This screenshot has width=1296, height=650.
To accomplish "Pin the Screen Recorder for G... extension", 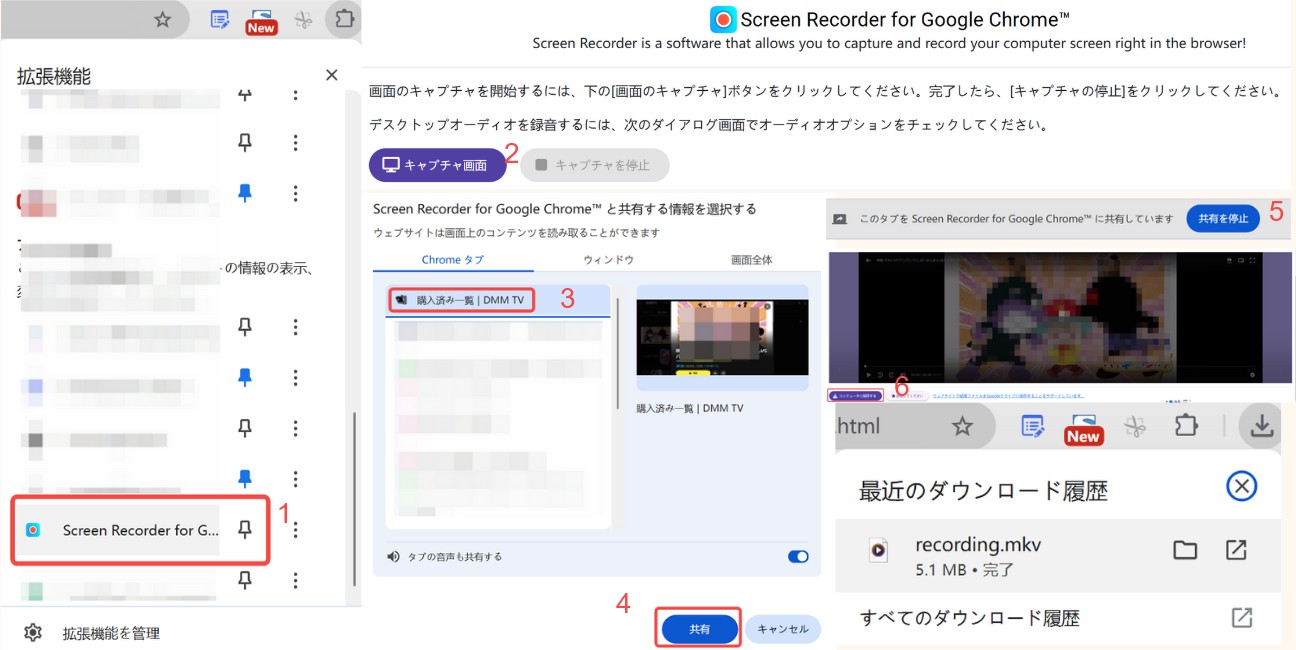I will (x=244, y=529).
